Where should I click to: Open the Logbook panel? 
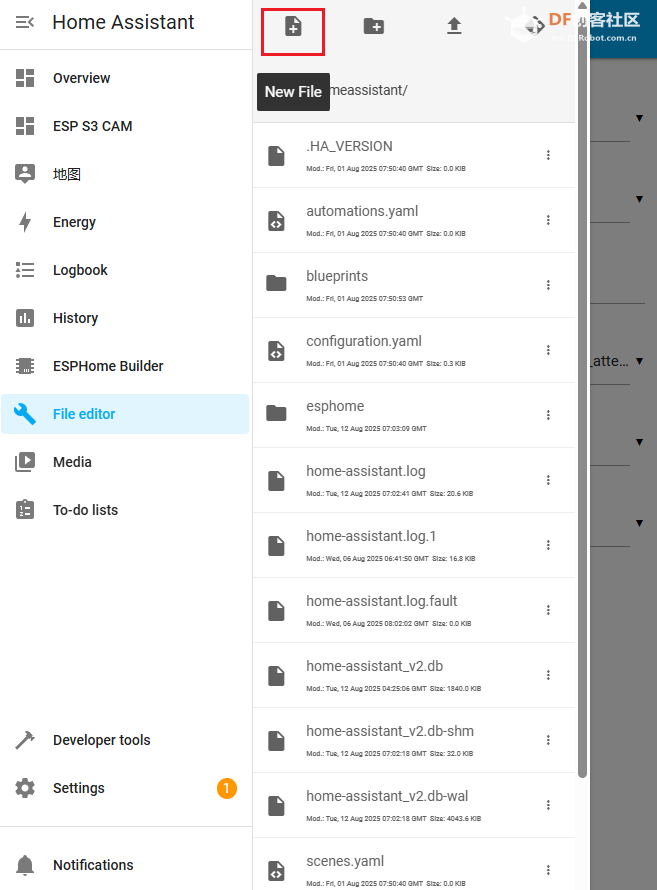125,270
